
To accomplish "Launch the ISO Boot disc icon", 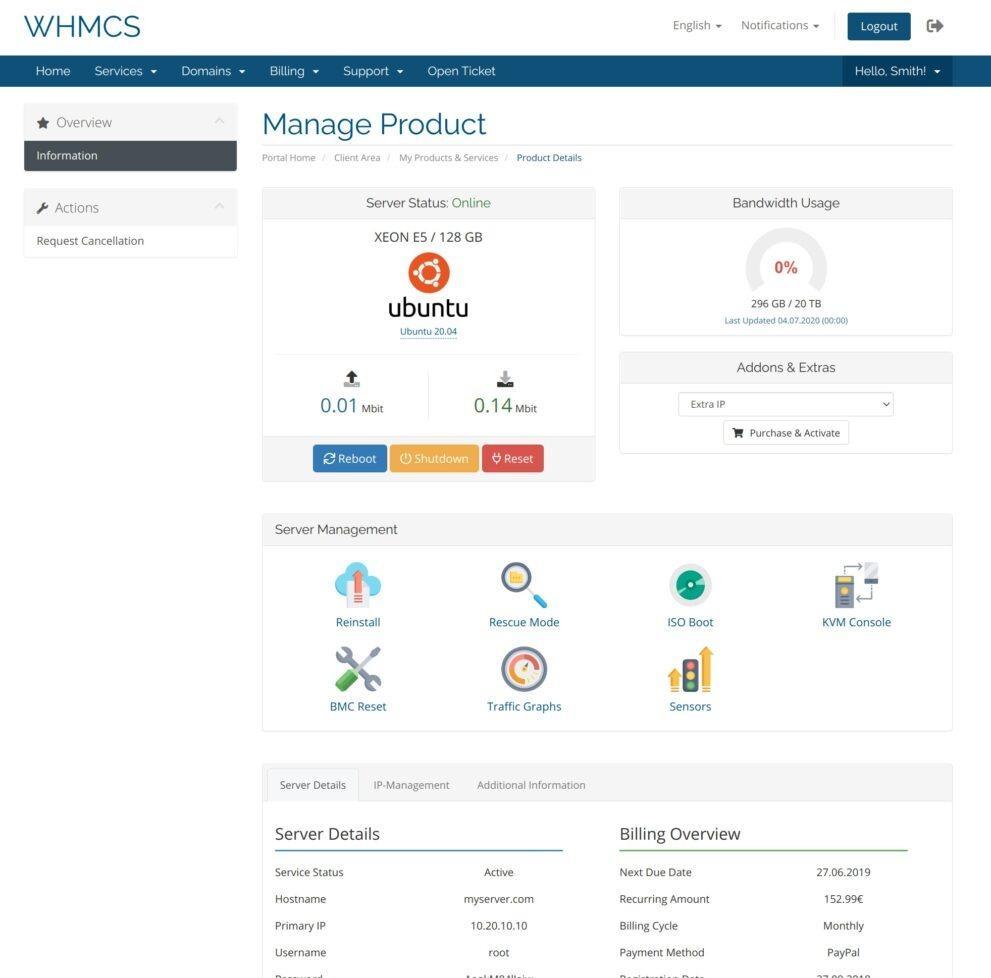I will (x=690, y=585).
